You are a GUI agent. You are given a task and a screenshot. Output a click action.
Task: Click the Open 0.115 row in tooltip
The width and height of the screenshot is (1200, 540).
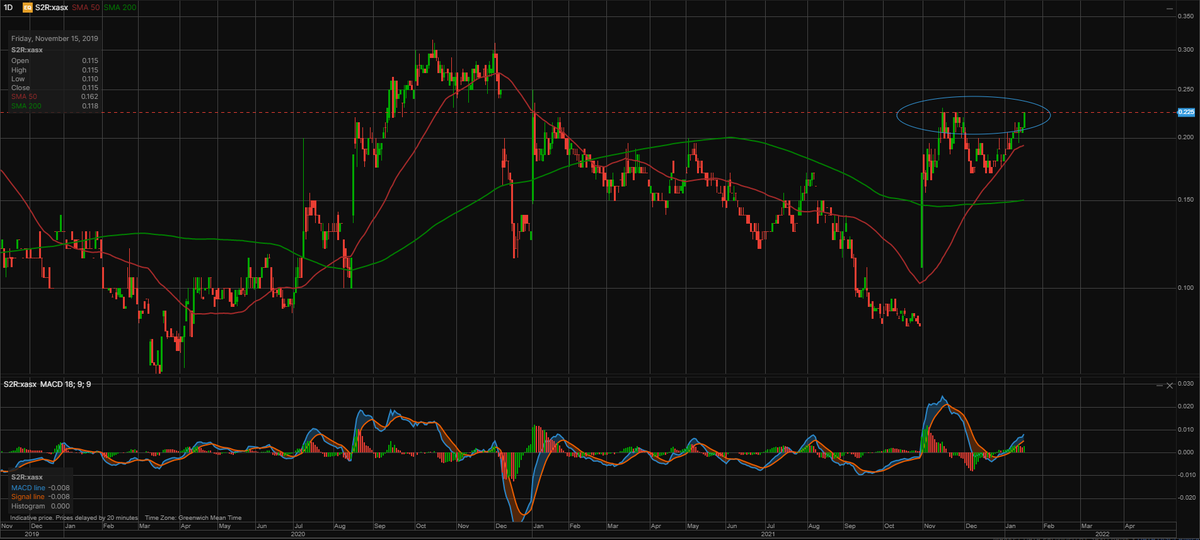pyautogui.click(x=55, y=61)
